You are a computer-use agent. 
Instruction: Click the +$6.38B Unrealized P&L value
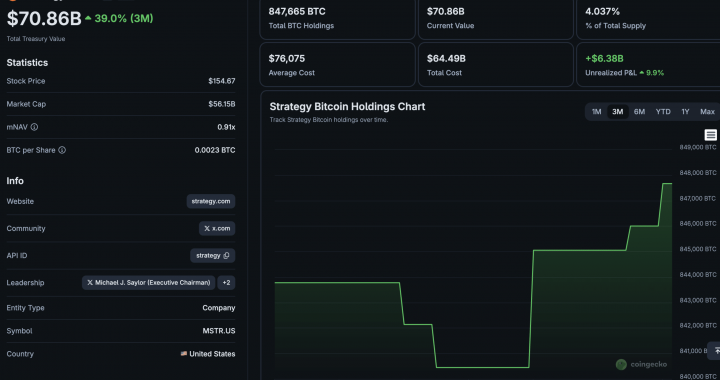coord(604,59)
